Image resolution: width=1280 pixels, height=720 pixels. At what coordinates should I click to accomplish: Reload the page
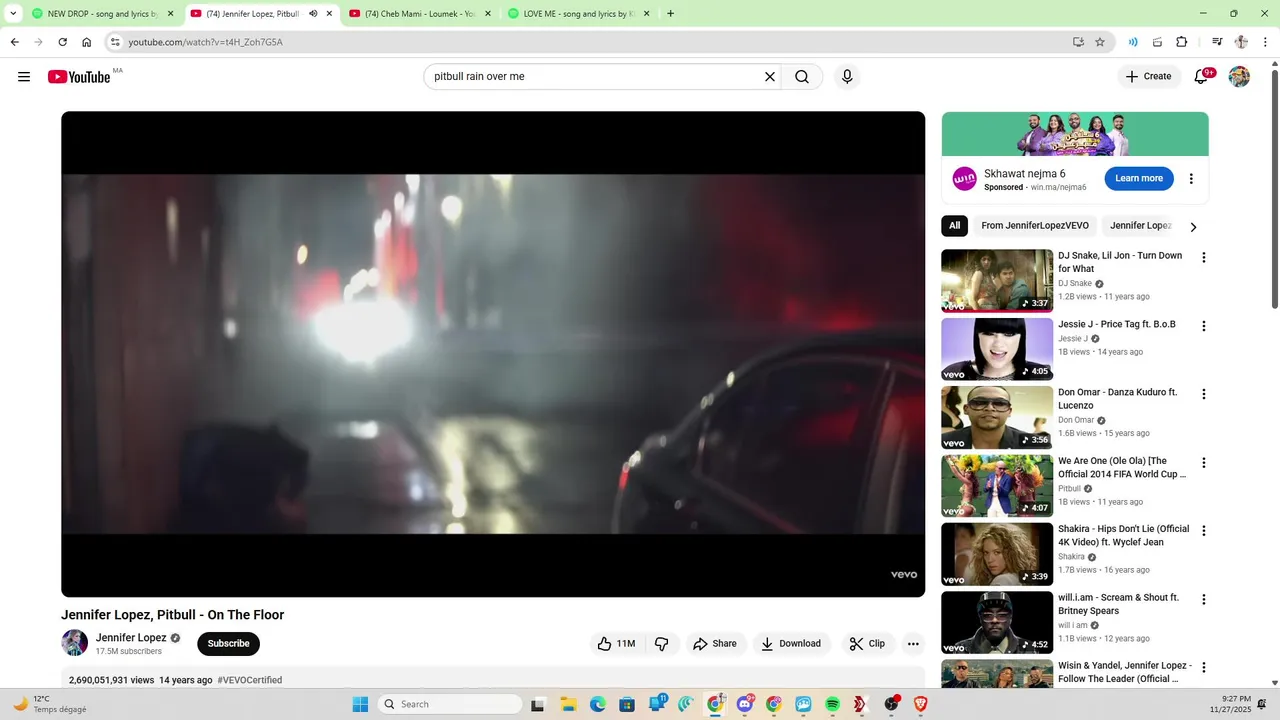tap(62, 42)
